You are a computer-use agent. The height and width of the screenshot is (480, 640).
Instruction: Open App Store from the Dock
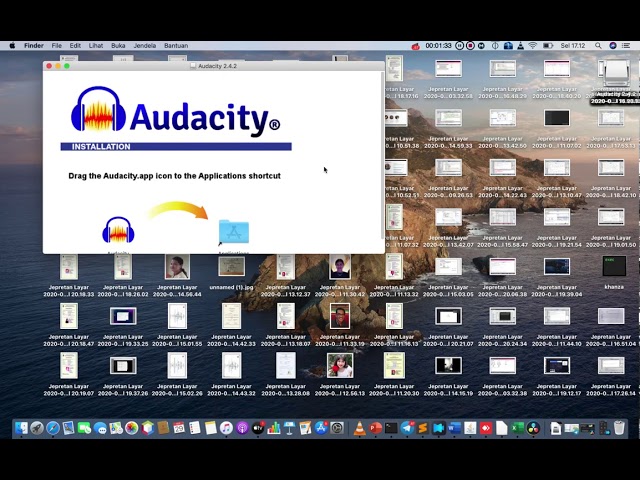tap(321, 428)
